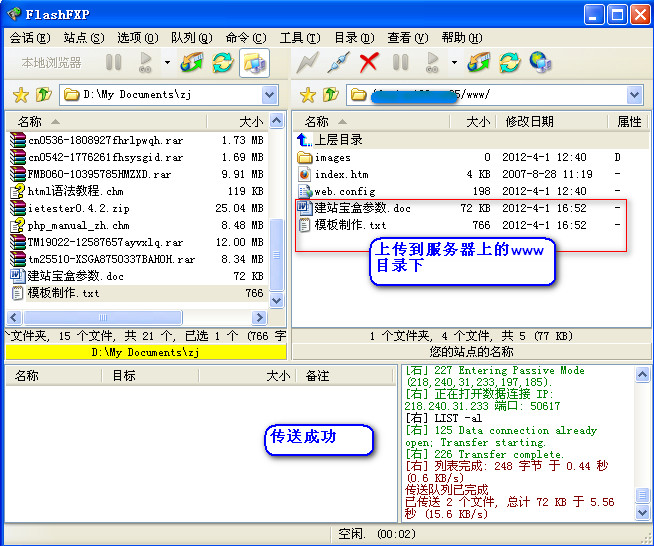Select index.htm in remote file list
This screenshot has height=546, width=654.
[x=341, y=174]
